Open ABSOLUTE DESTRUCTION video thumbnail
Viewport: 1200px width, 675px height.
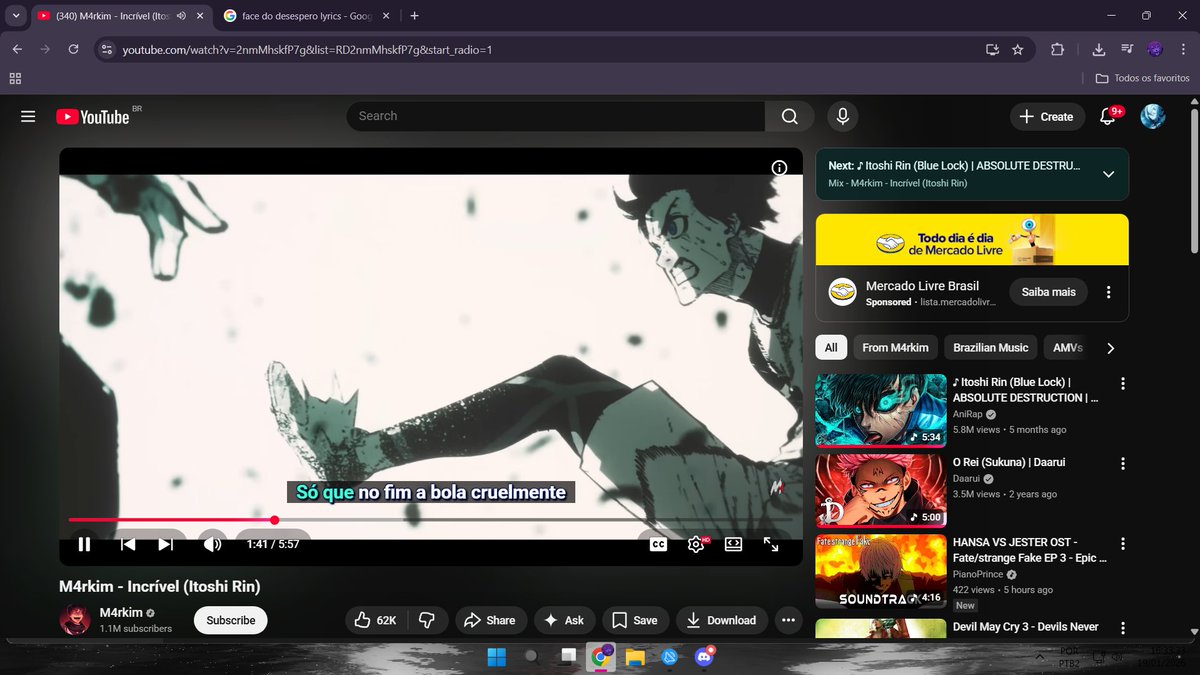(x=881, y=410)
